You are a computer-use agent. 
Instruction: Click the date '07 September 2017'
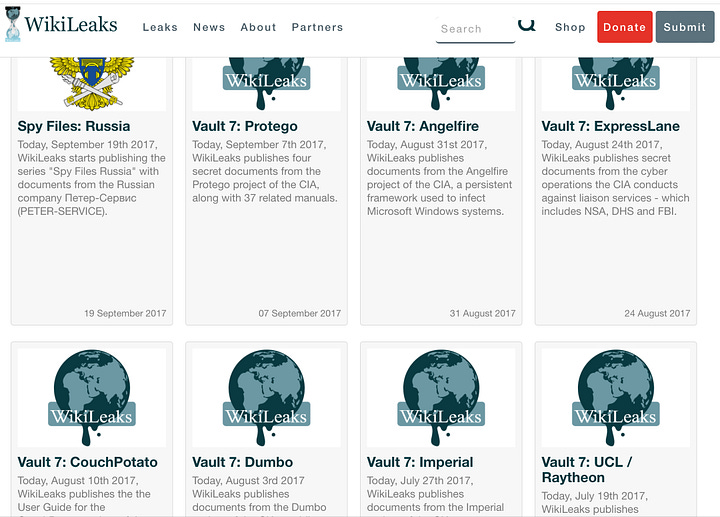click(x=299, y=314)
